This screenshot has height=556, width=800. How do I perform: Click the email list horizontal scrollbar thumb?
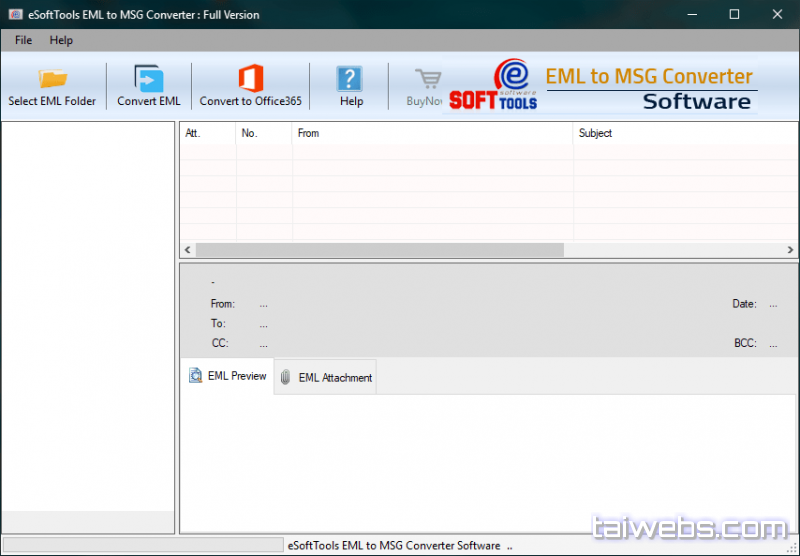pos(380,250)
